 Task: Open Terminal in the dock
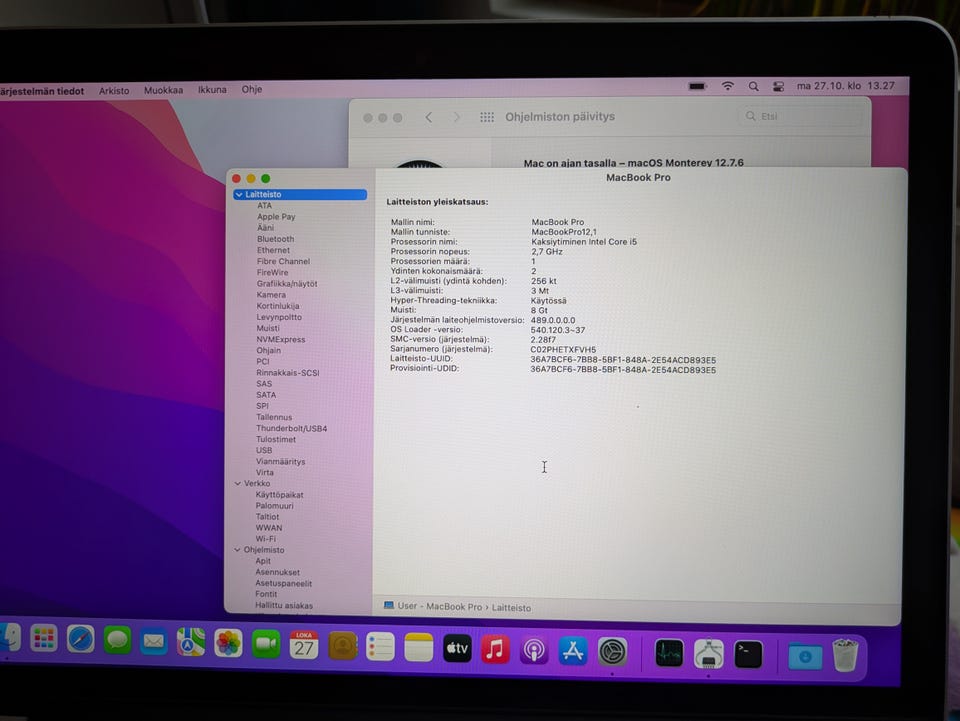748,654
